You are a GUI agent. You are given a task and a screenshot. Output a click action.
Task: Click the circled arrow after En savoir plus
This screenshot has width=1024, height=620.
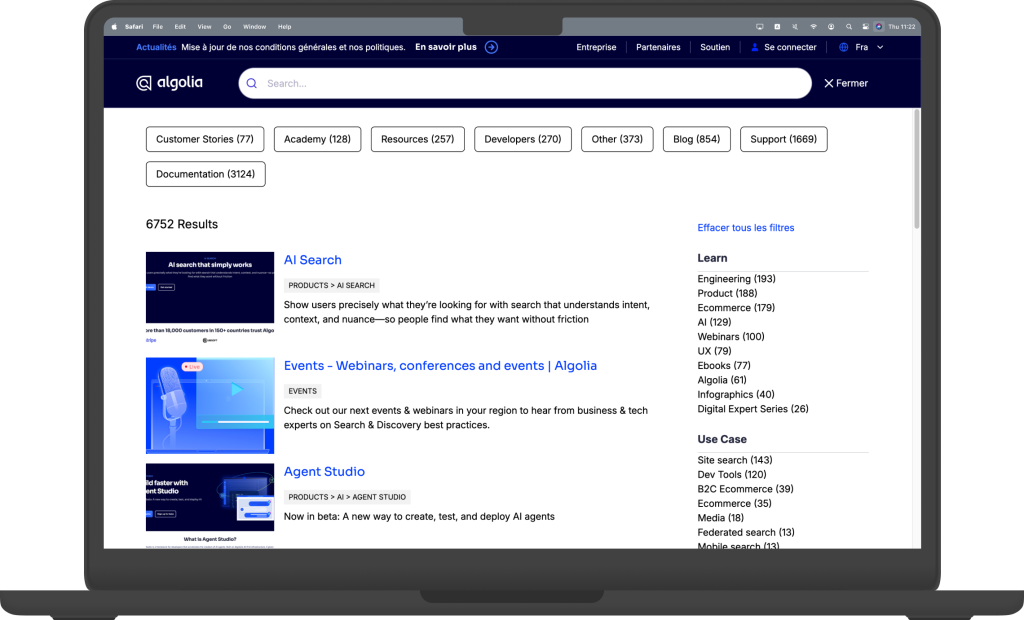[491, 47]
